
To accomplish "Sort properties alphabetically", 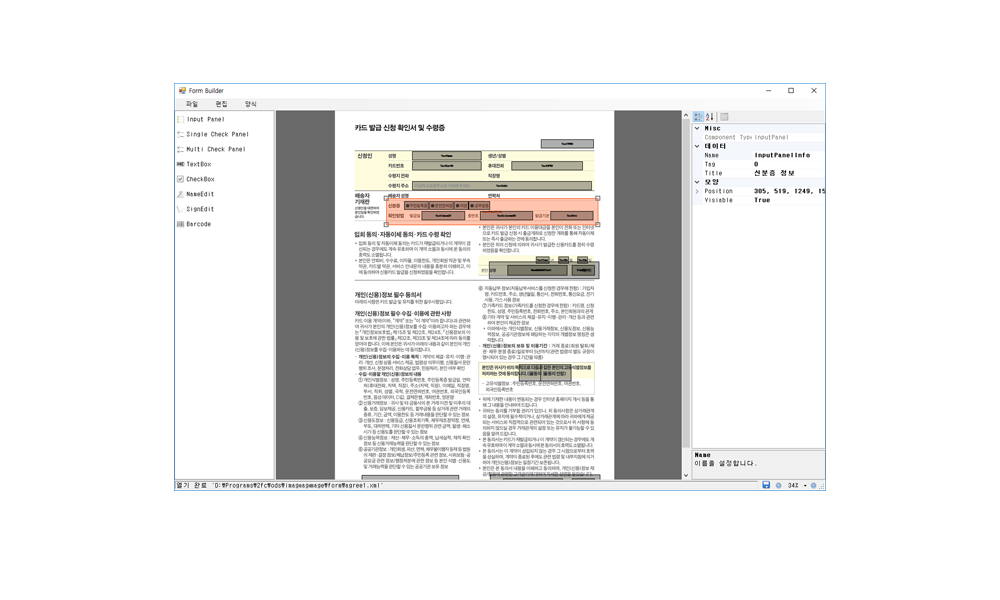I will 710,117.
